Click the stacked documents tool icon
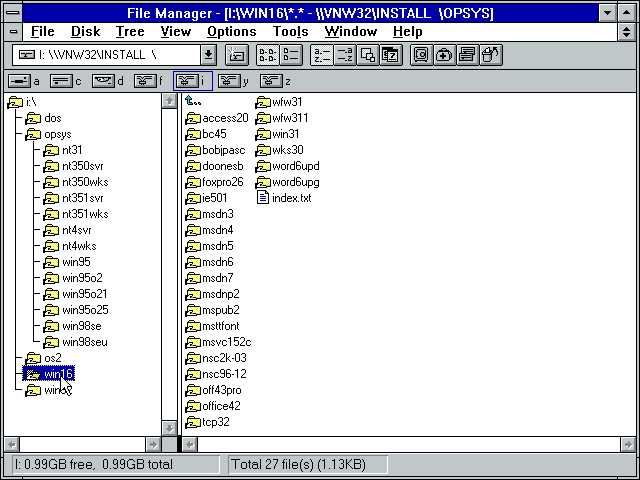Viewport: 640px width, 480px height. 467,55
